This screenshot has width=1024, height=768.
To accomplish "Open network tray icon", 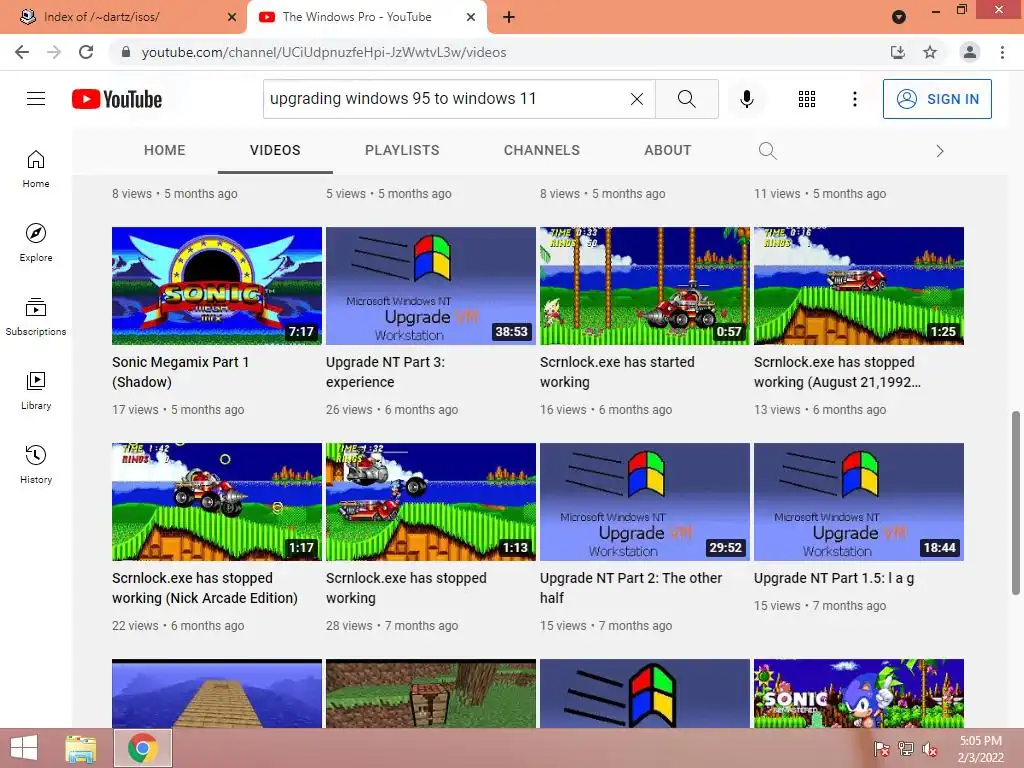I will pos(906,749).
